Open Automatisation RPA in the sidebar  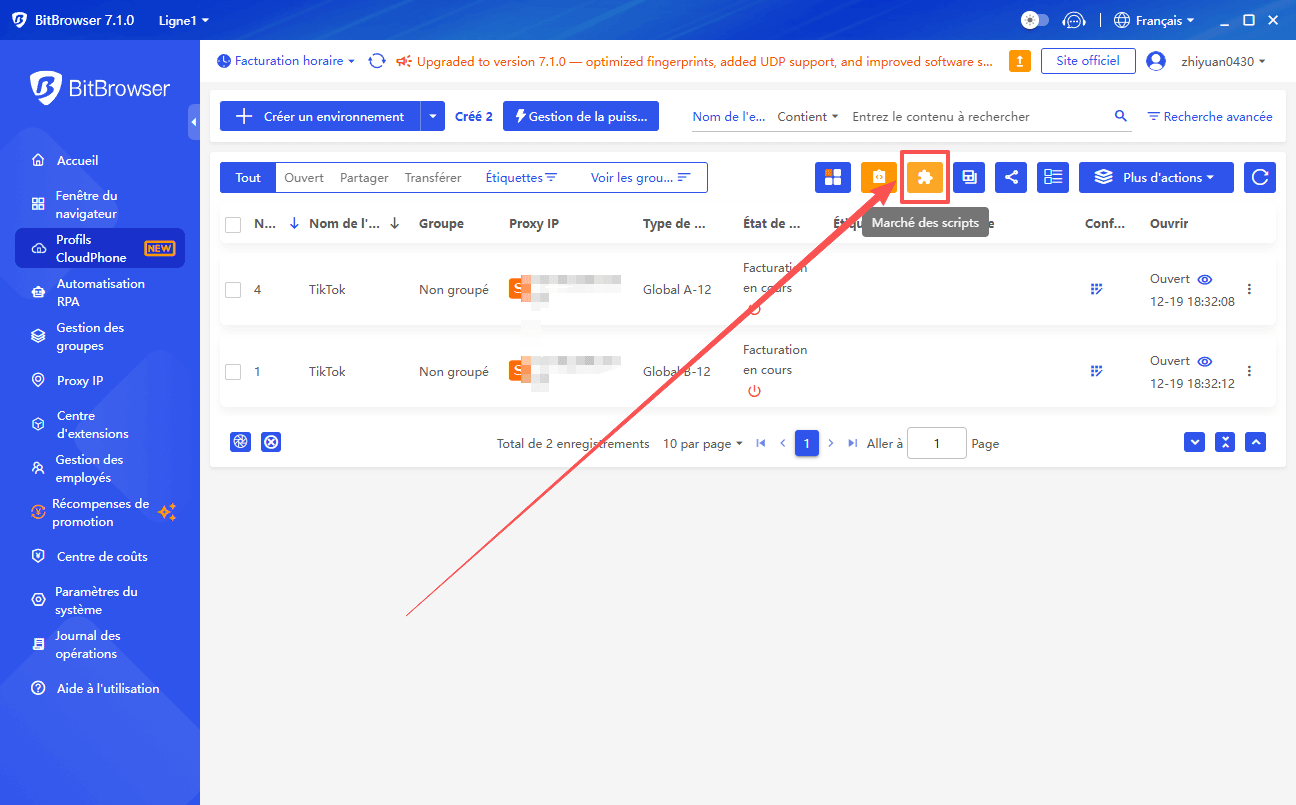coord(100,292)
